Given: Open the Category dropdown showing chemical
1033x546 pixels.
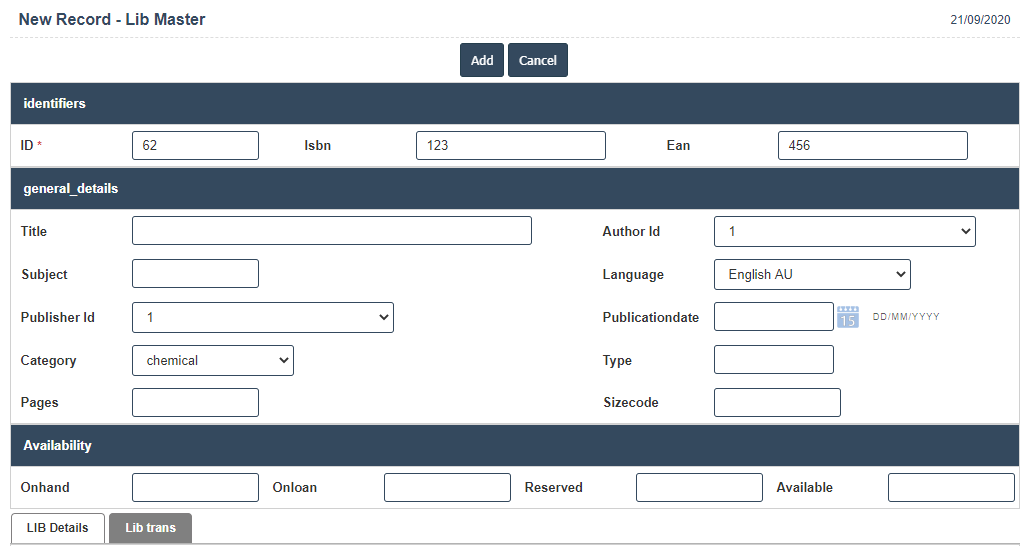Looking at the screenshot, I should [212, 360].
